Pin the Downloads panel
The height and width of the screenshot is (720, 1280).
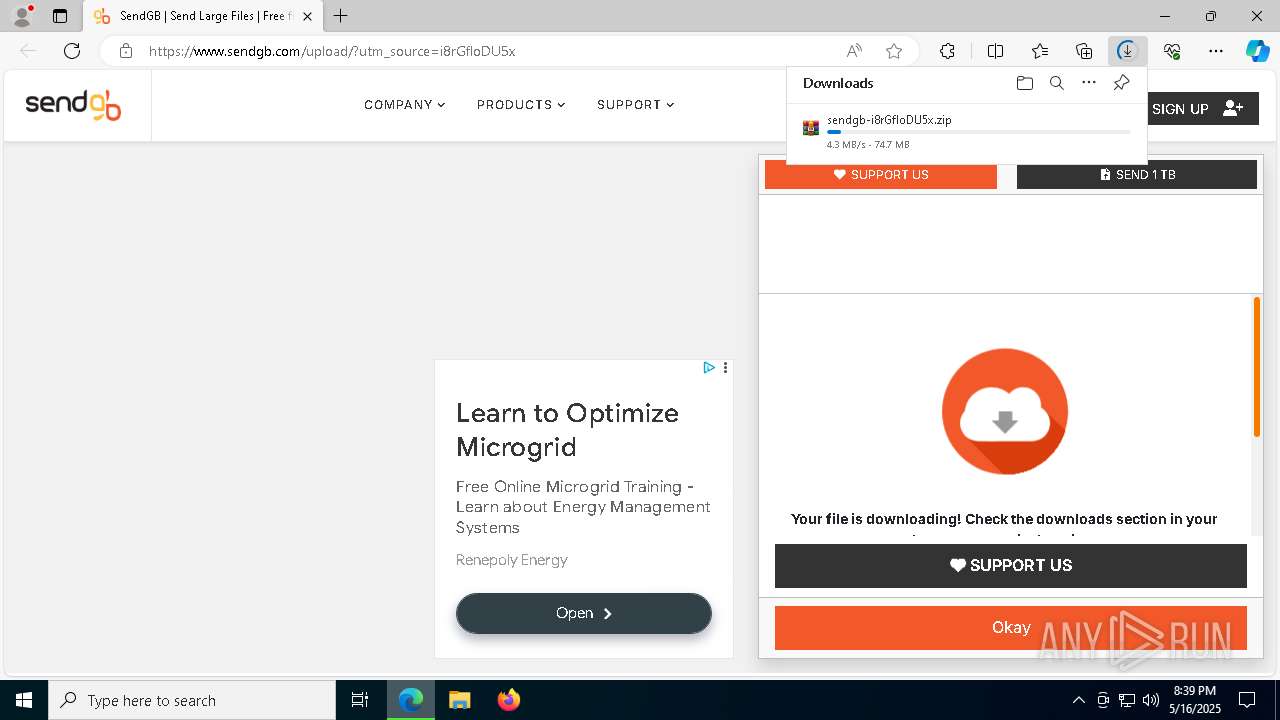tap(1121, 83)
